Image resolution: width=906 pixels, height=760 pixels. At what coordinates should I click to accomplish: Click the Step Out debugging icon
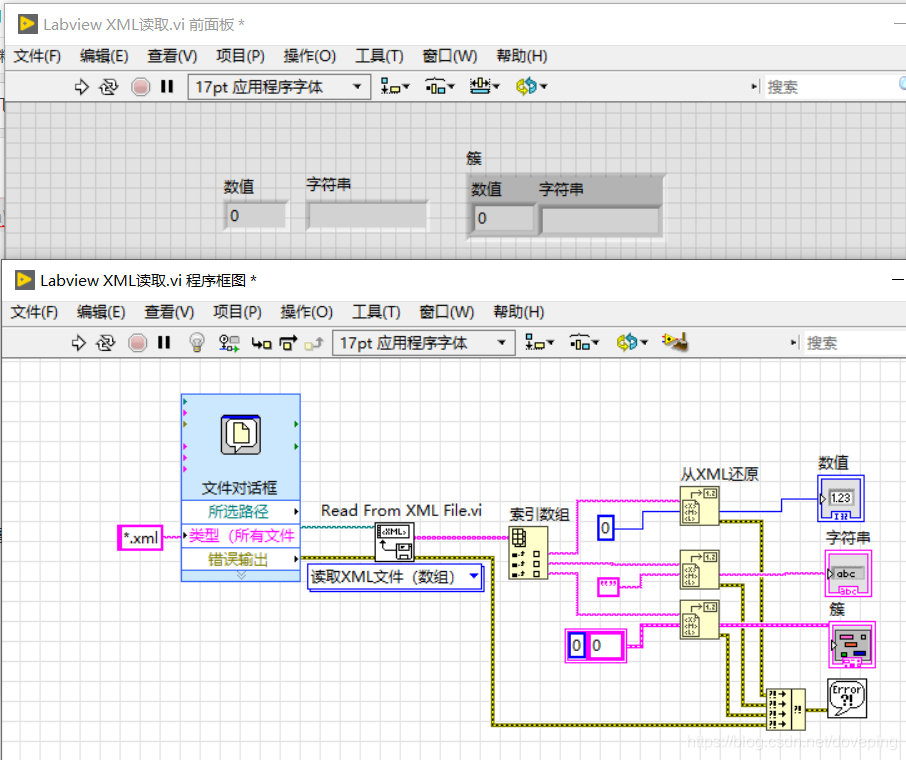coord(314,342)
